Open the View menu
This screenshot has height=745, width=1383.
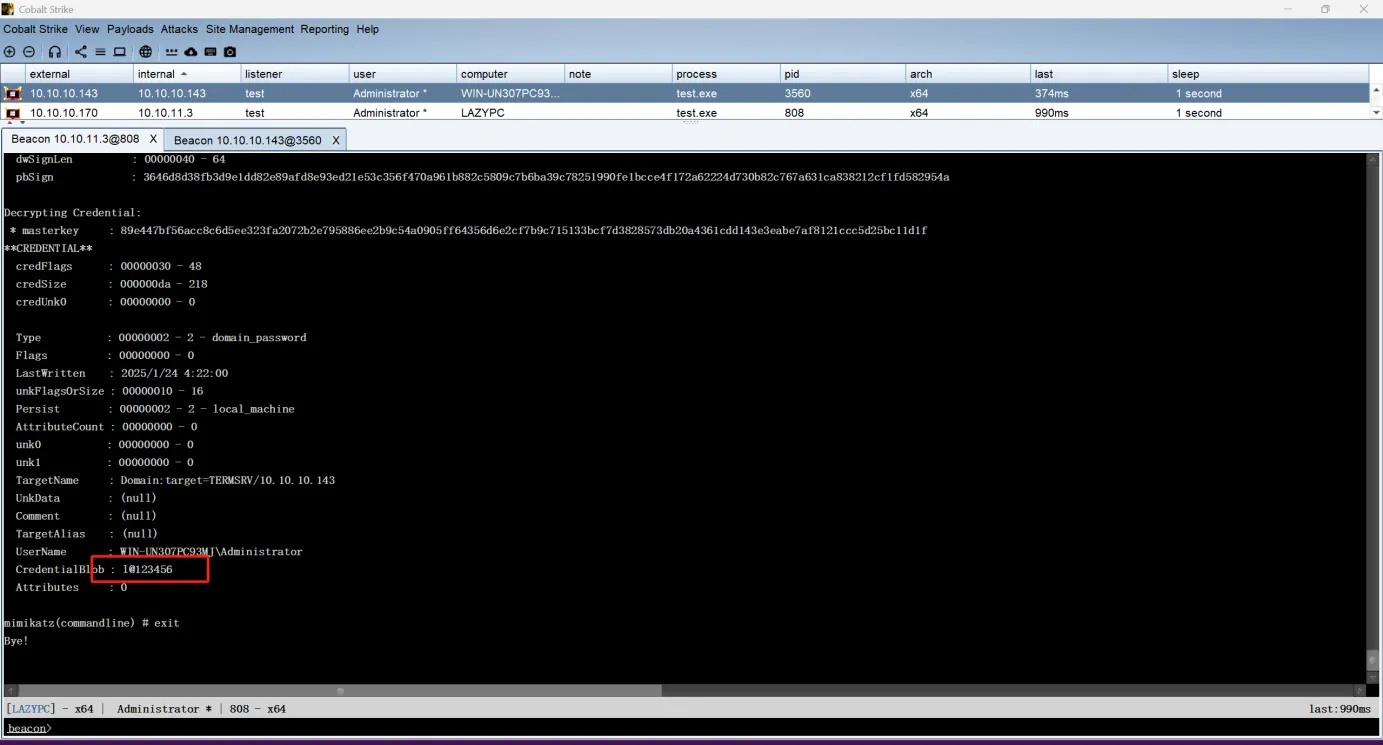tap(87, 29)
